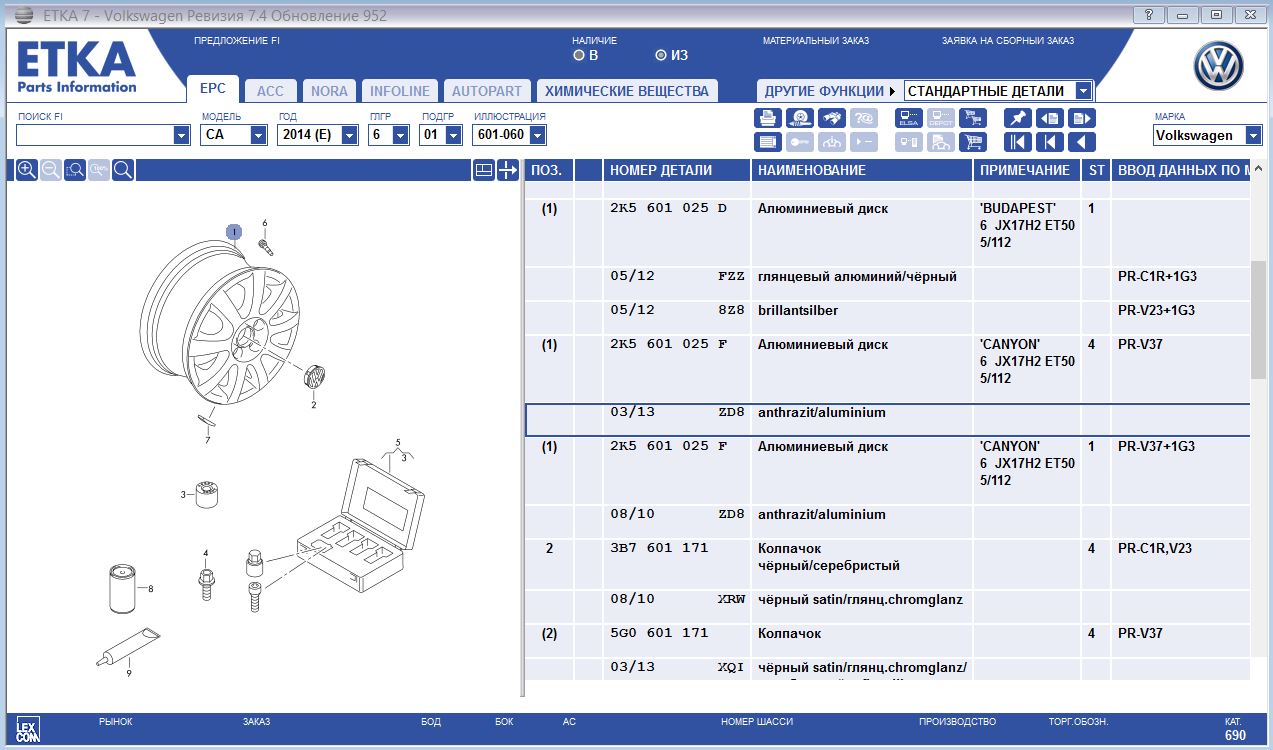This screenshot has height=750, width=1273.
Task: Expand ДРУГИЕ ФУНКЦИИ menu
Action: click(829, 91)
